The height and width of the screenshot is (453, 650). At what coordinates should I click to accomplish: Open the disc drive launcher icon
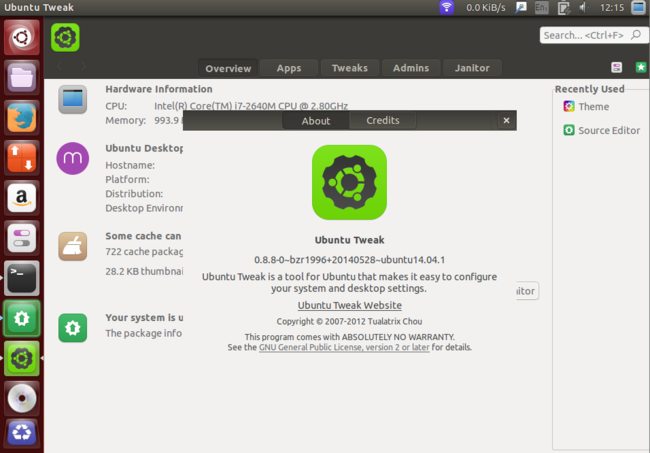click(x=22, y=398)
